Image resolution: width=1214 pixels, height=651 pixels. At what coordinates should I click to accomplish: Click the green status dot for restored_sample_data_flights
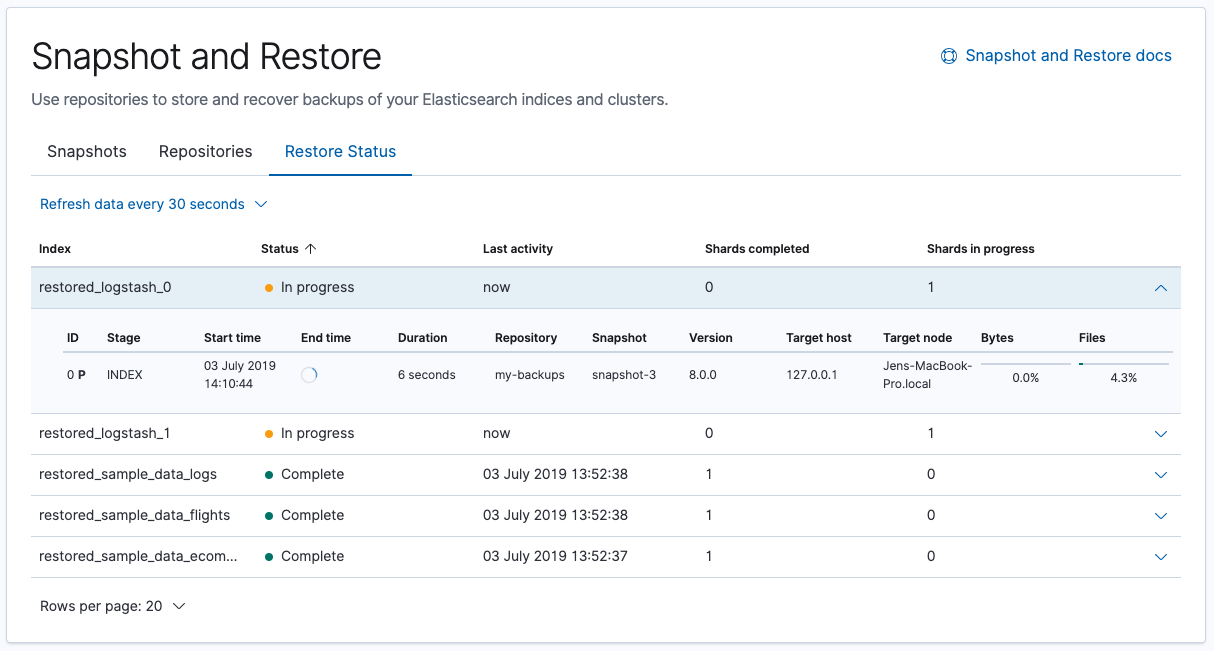pyautogui.click(x=269, y=516)
